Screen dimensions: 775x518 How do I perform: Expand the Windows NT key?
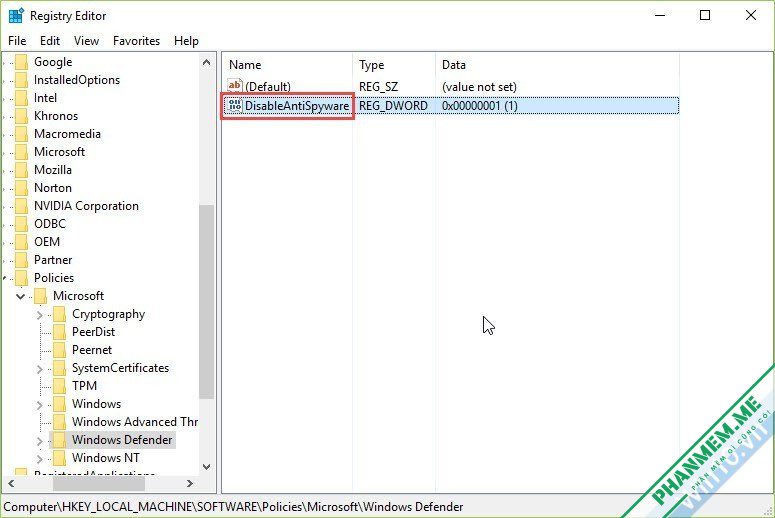coord(40,459)
